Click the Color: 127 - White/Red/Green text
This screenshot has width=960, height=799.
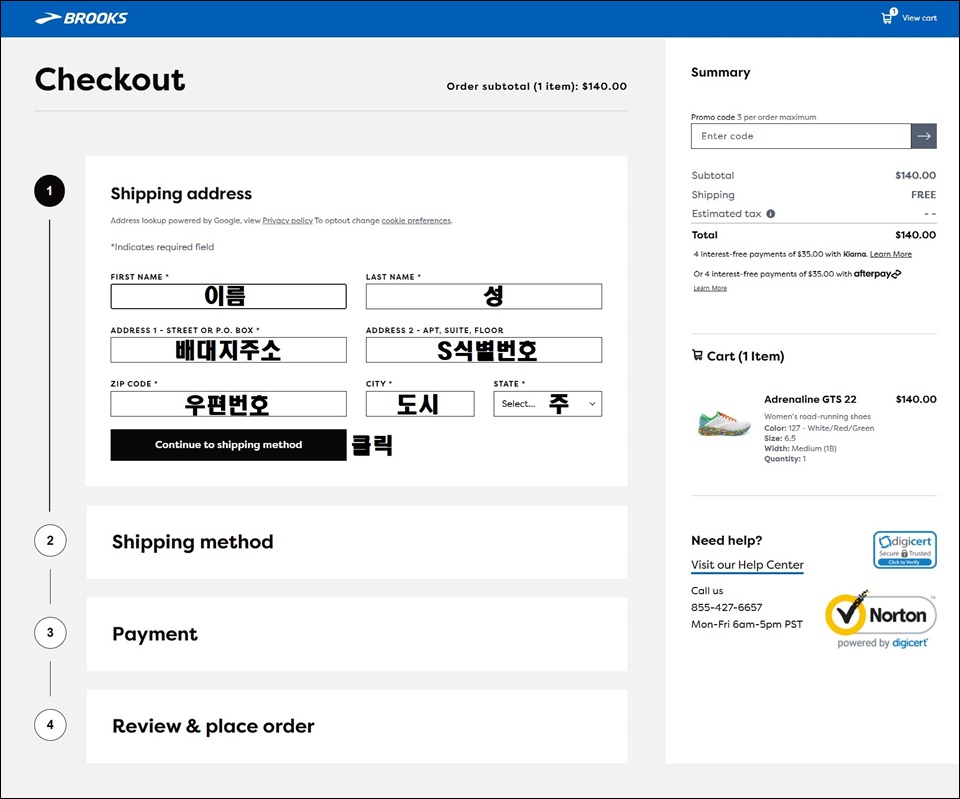click(x=819, y=428)
